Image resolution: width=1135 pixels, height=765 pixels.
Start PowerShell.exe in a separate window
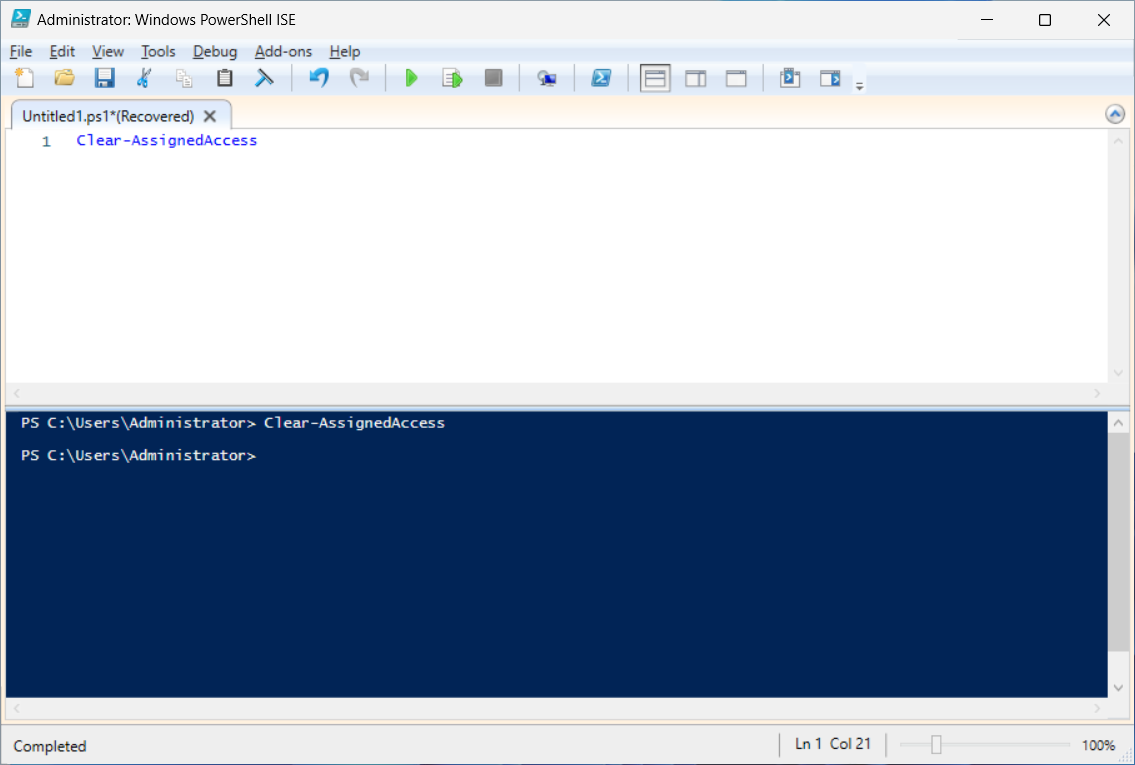601,78
